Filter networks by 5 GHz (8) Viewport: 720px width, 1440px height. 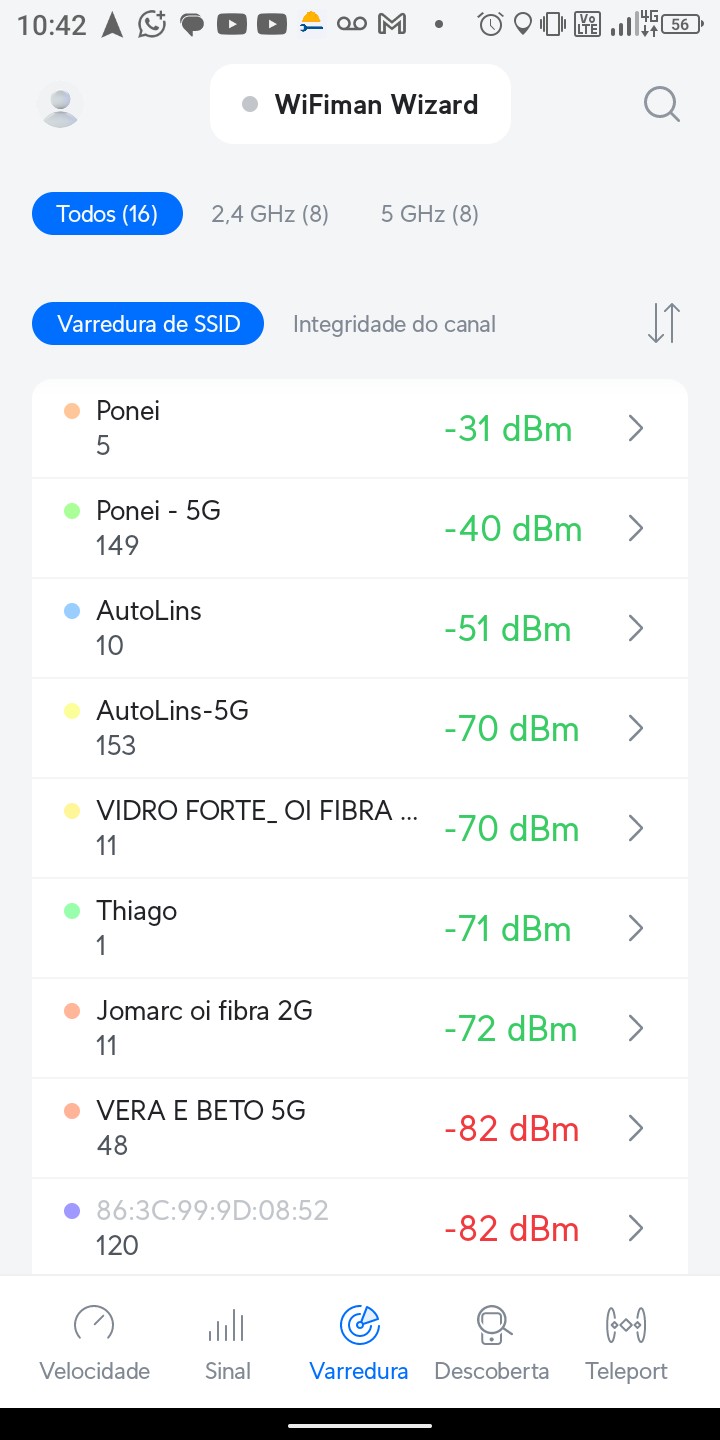click(x=429, y=214)
